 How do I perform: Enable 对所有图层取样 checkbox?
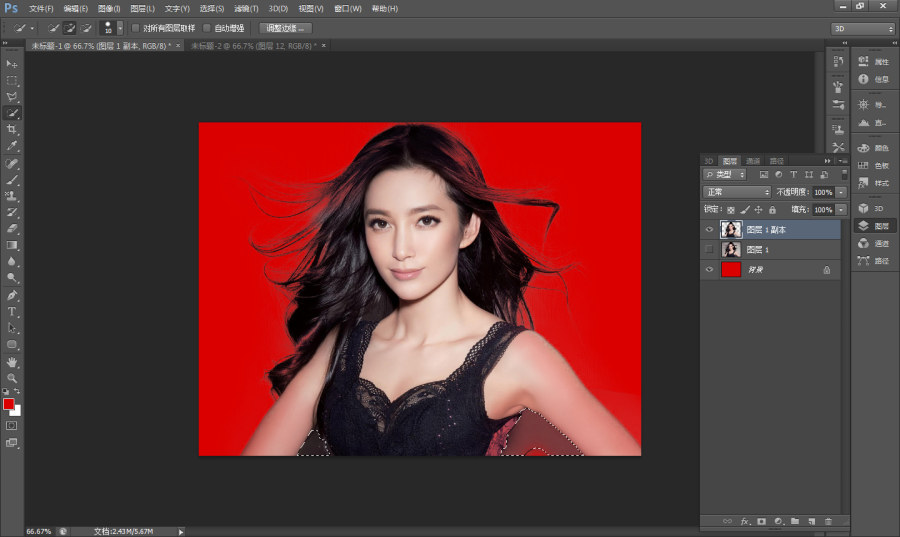coord(135,28)
